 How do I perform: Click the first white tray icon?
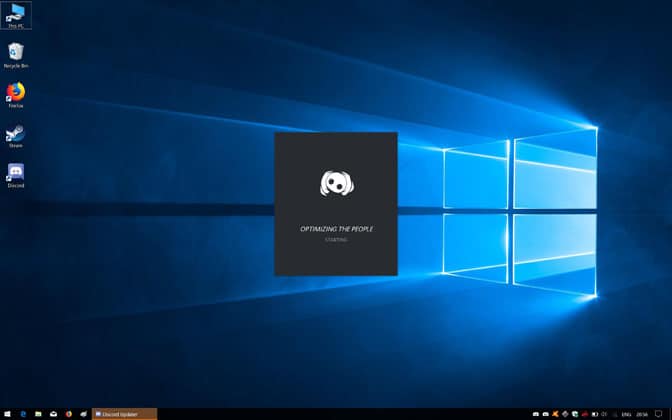[x=536, y=414]
